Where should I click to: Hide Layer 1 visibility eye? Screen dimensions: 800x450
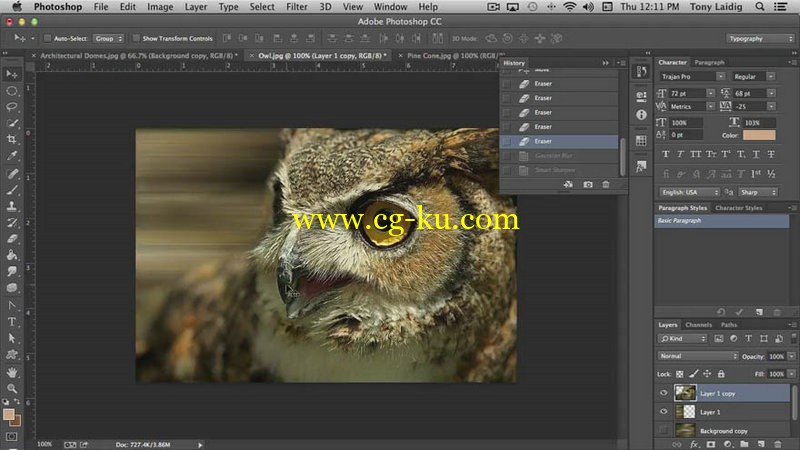(663, 411)
